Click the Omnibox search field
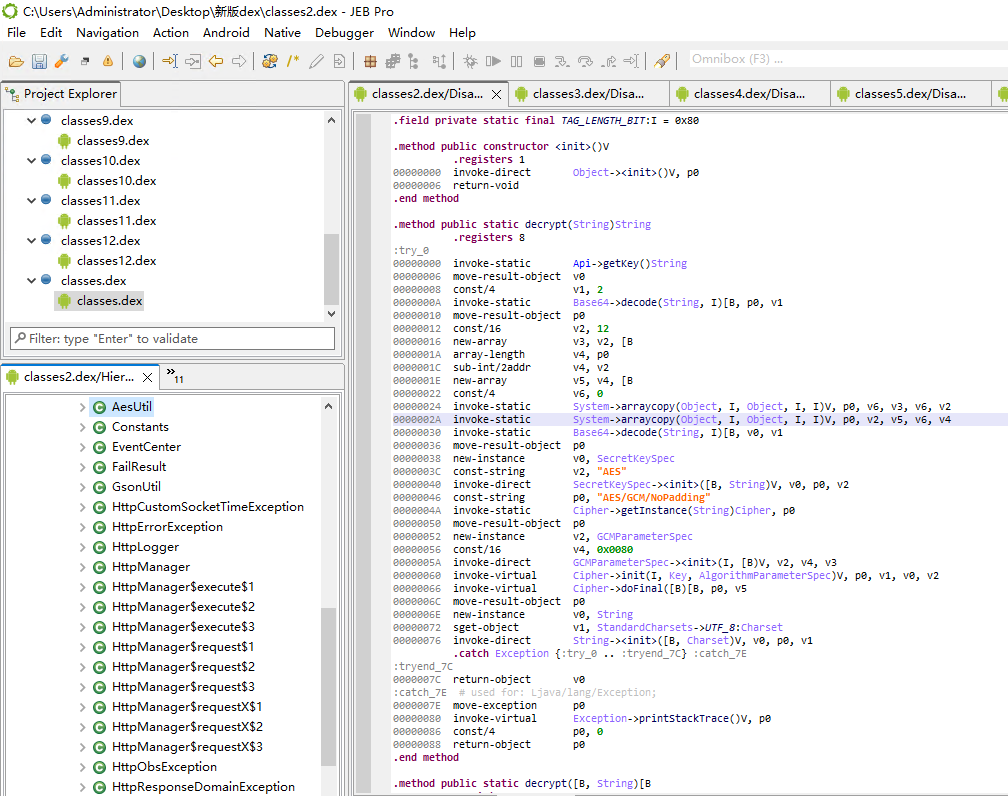The width and height of the screenshot is (1008, 796). pyautogui.click(x=840, y=59)
